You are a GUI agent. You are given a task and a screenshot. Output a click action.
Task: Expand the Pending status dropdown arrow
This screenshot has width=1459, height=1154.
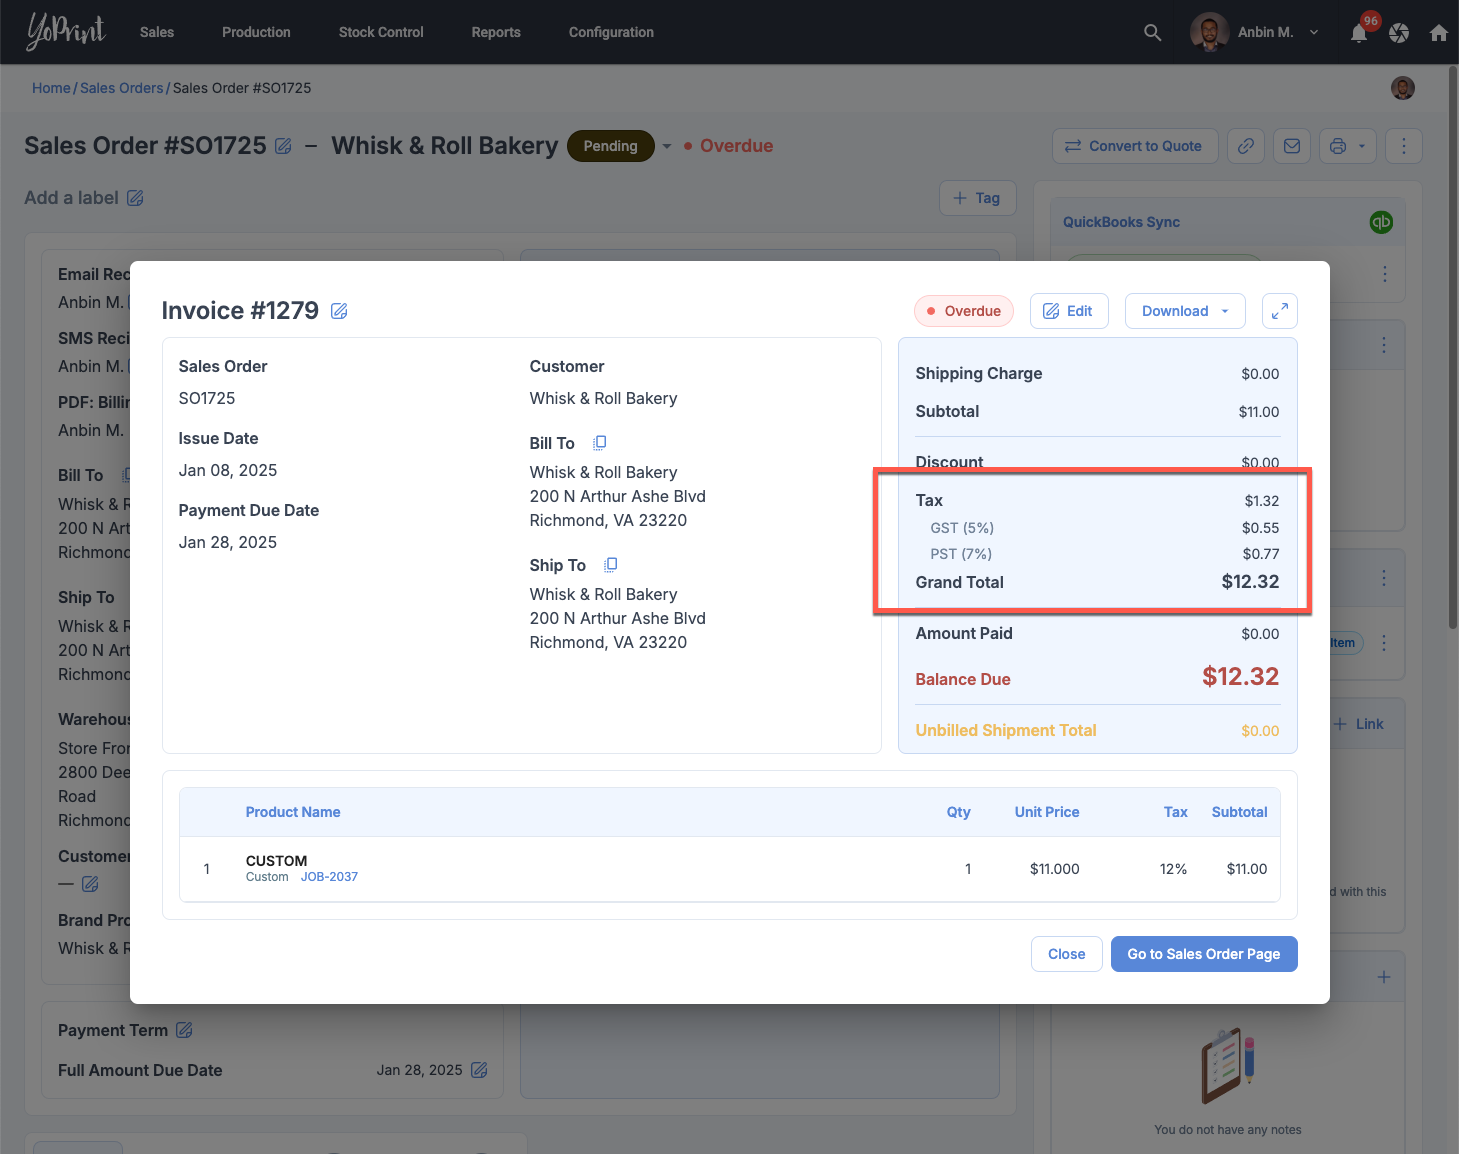pyautogui.click(x=667, y=146)
